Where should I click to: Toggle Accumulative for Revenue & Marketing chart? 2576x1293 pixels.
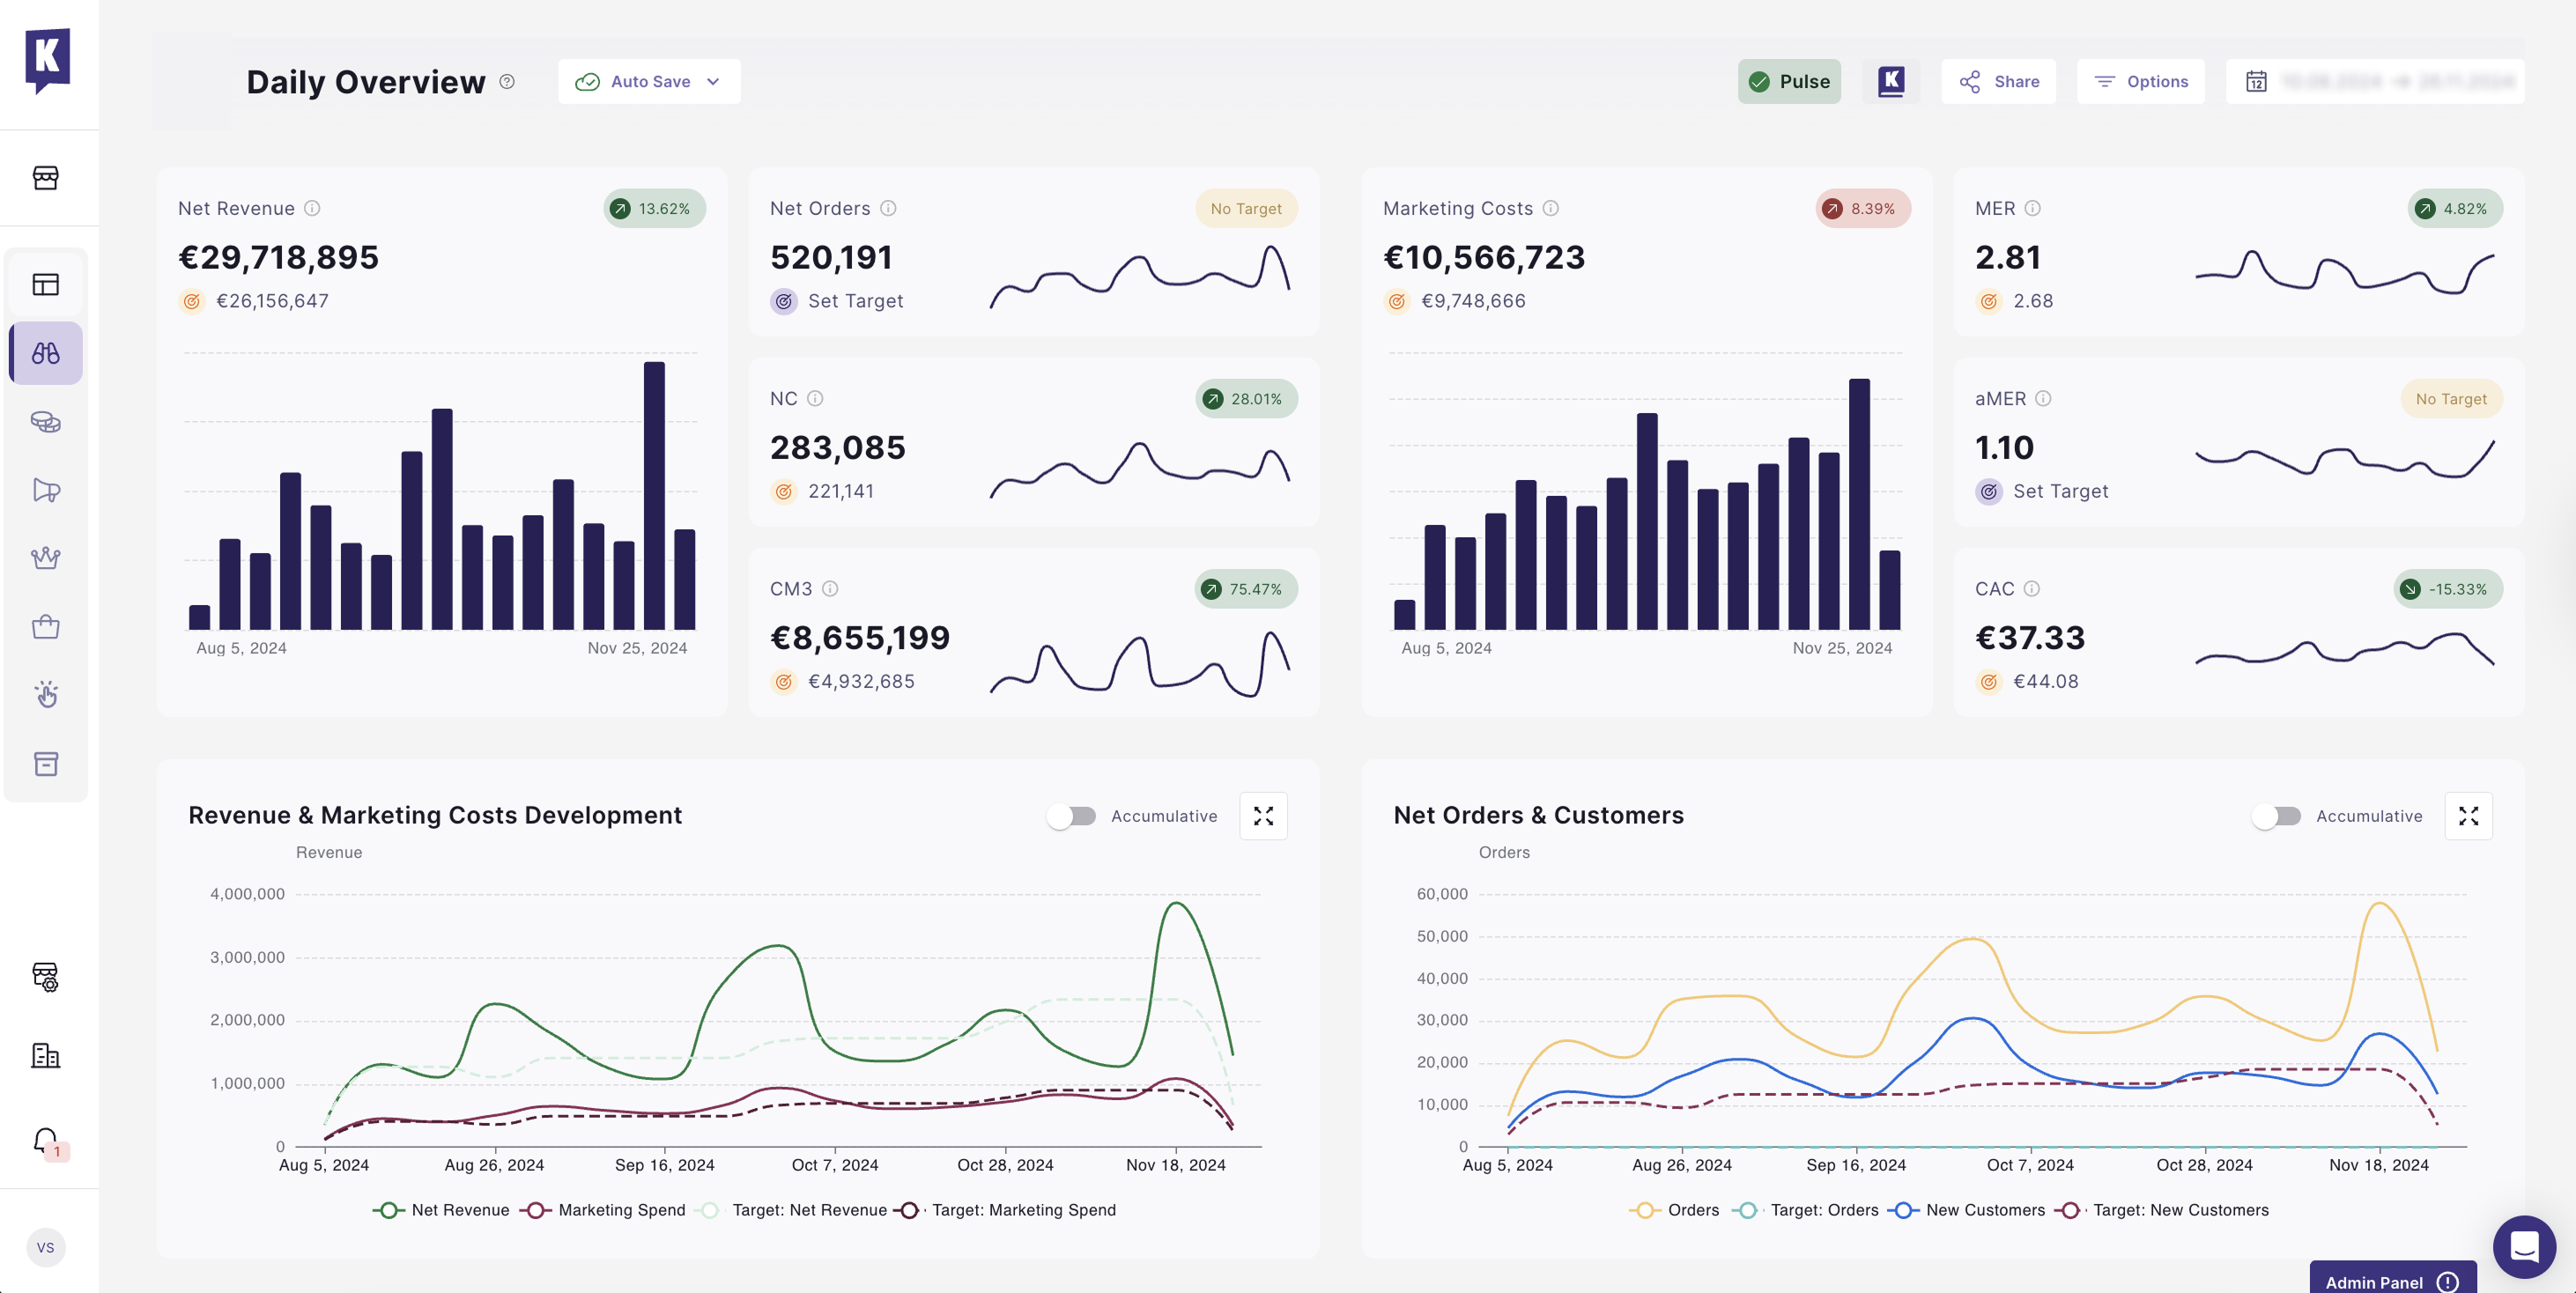[x=1072, y=816]
